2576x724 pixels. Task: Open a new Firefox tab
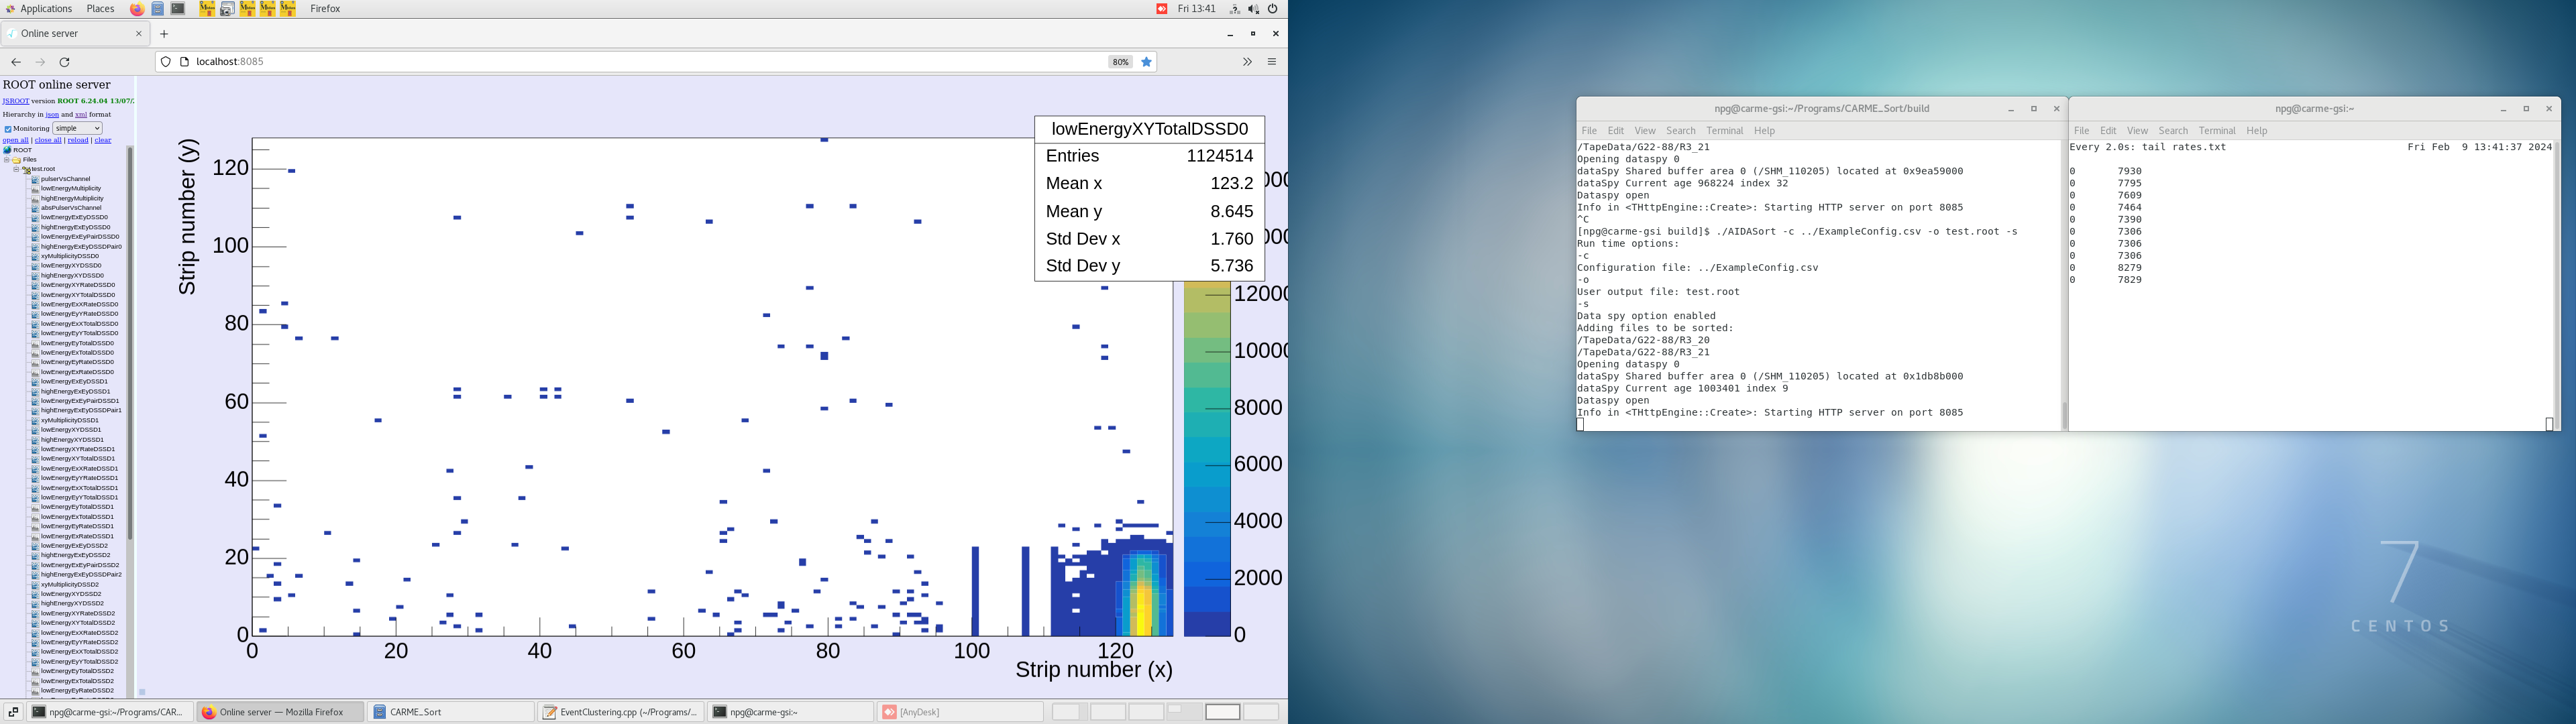point(164,34)
